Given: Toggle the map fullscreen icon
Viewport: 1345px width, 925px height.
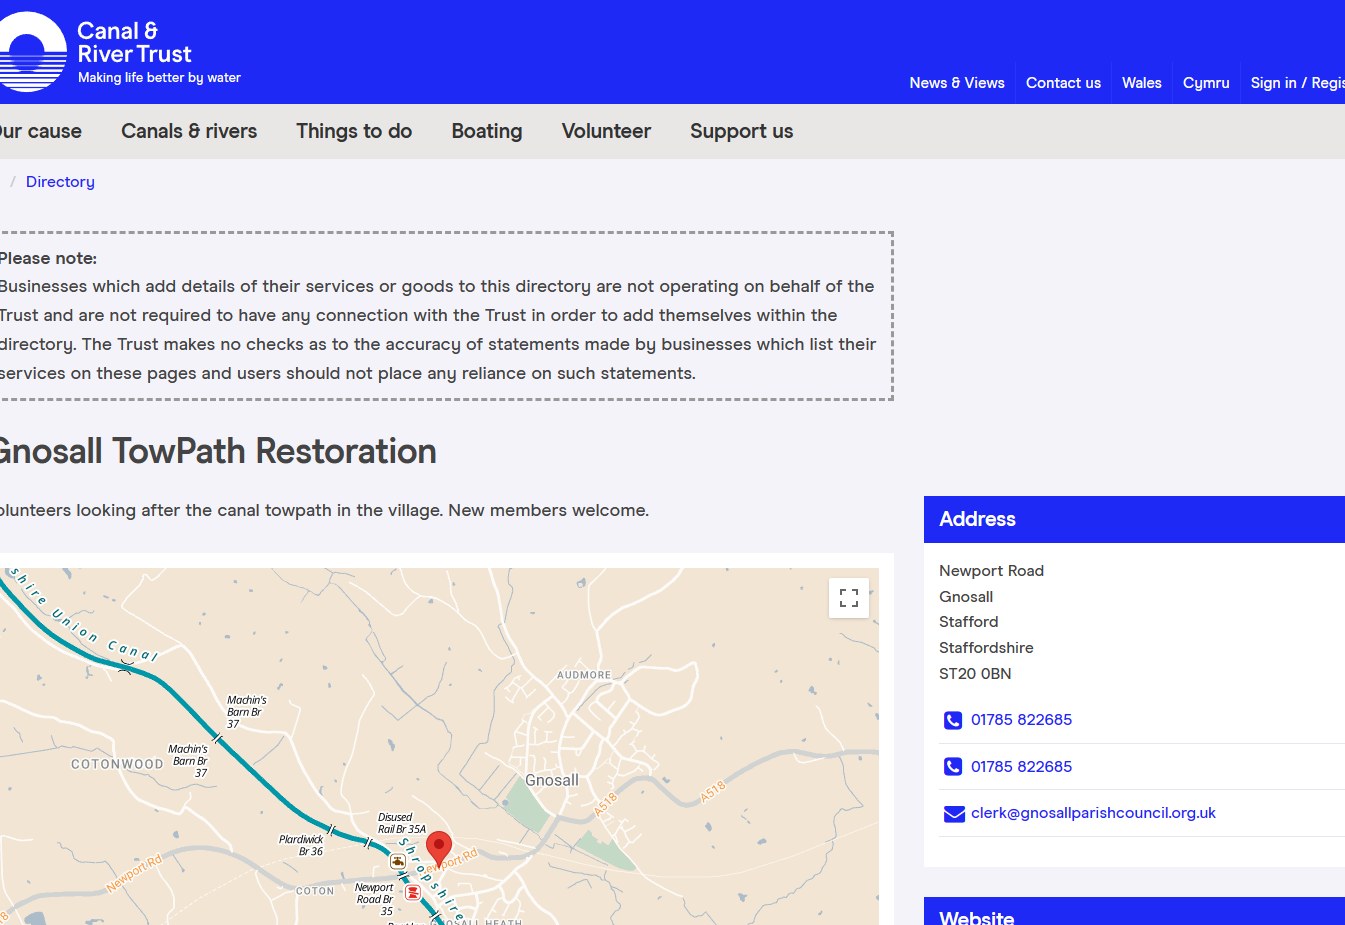Looking at the screenshot, I should [x=849, y=597].
